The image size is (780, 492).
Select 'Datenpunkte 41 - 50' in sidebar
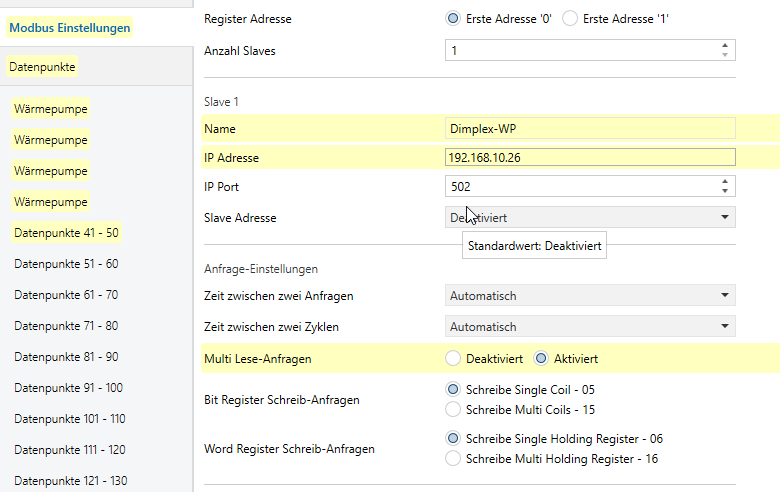tap(67, 233)
